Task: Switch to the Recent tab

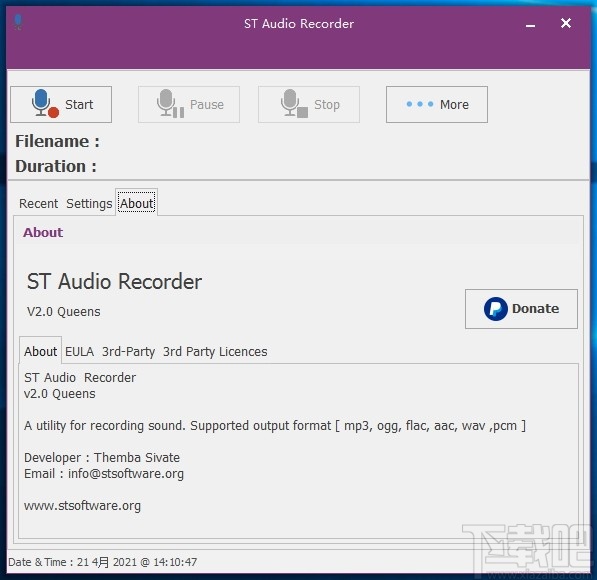Action: point(38,203)
